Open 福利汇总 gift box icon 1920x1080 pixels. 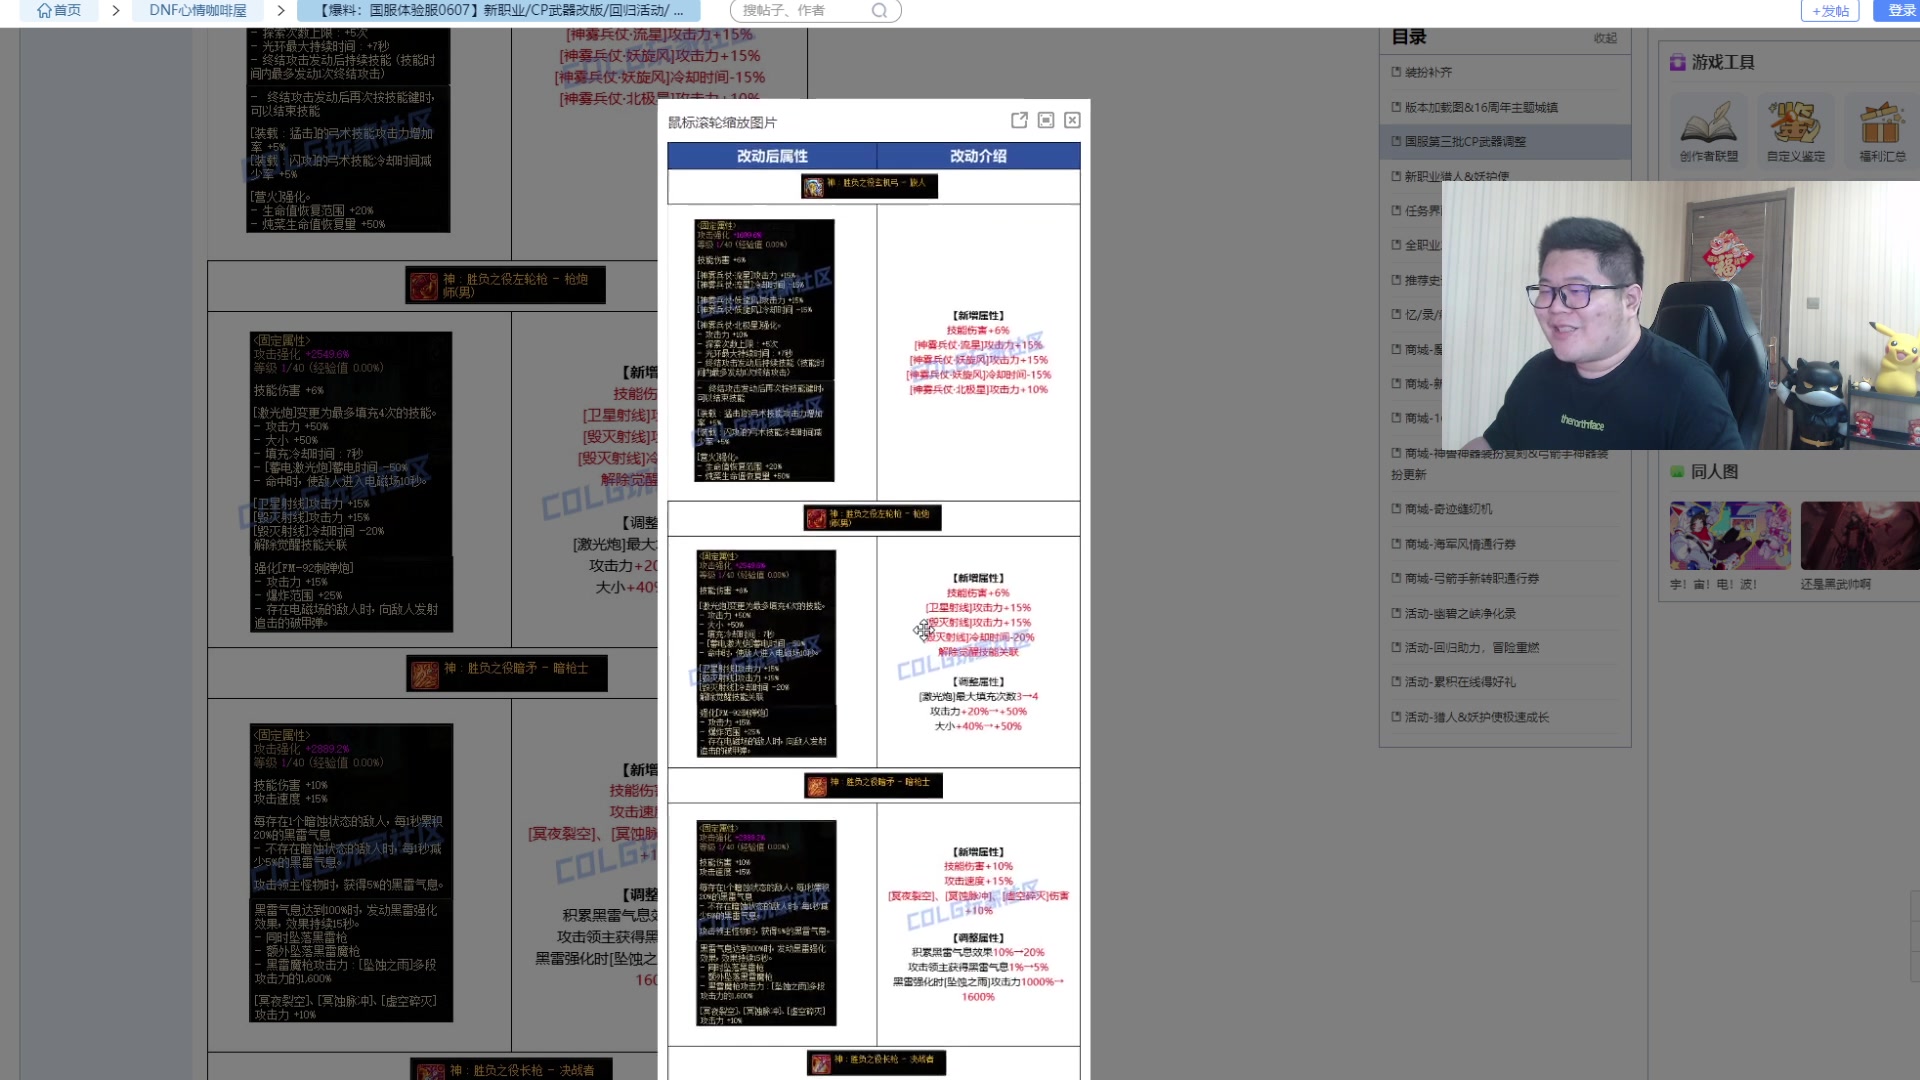pyautogui.click(x=1882, y=124)
